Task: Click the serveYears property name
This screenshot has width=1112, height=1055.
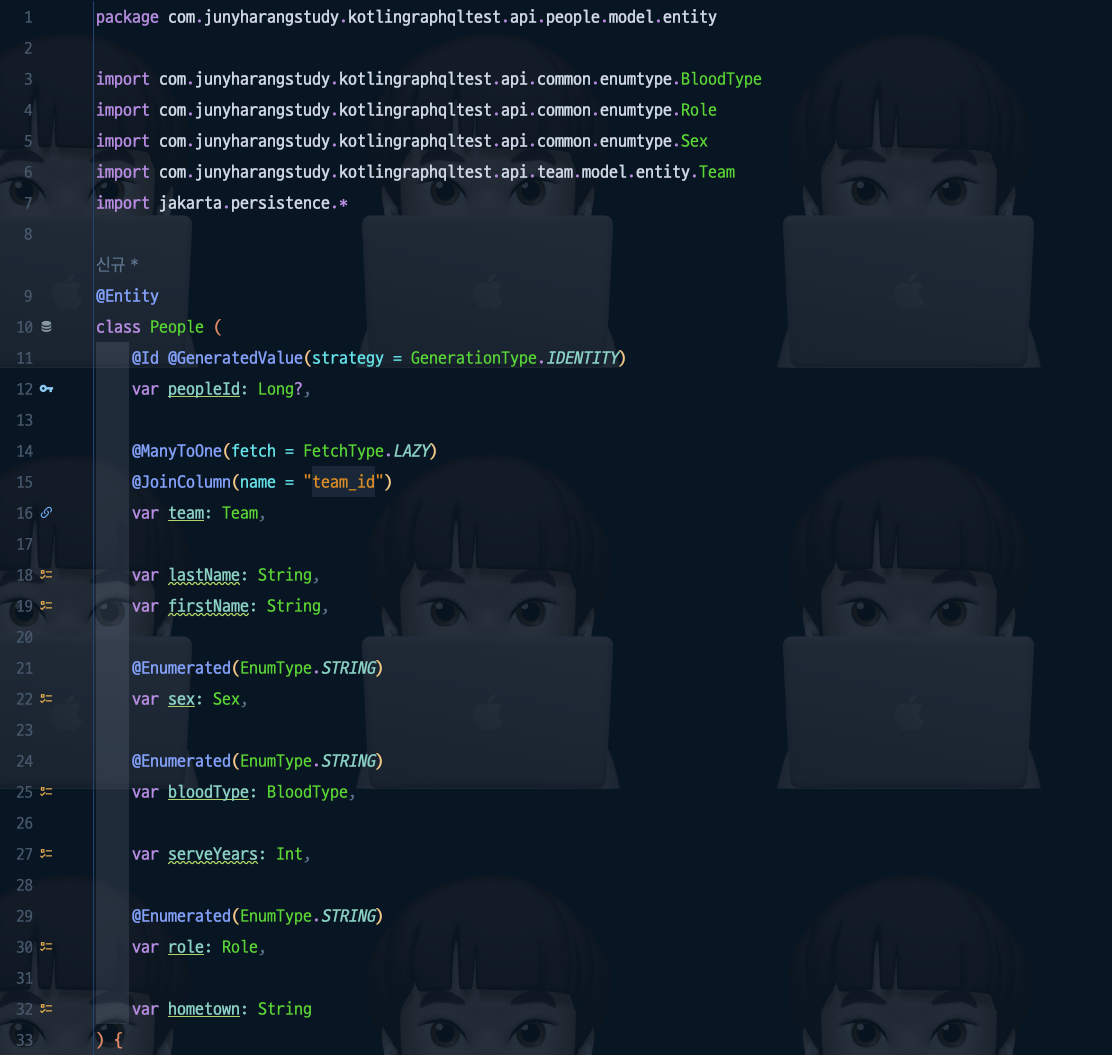Action: click(213, 854)
